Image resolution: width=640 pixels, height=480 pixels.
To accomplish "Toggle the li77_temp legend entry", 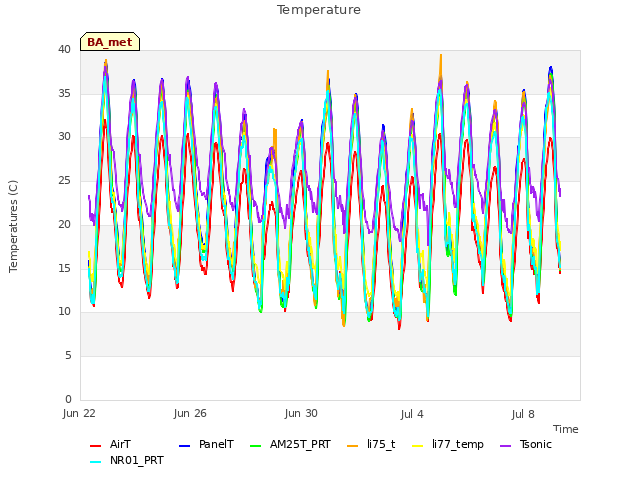I will click(448, 444).
